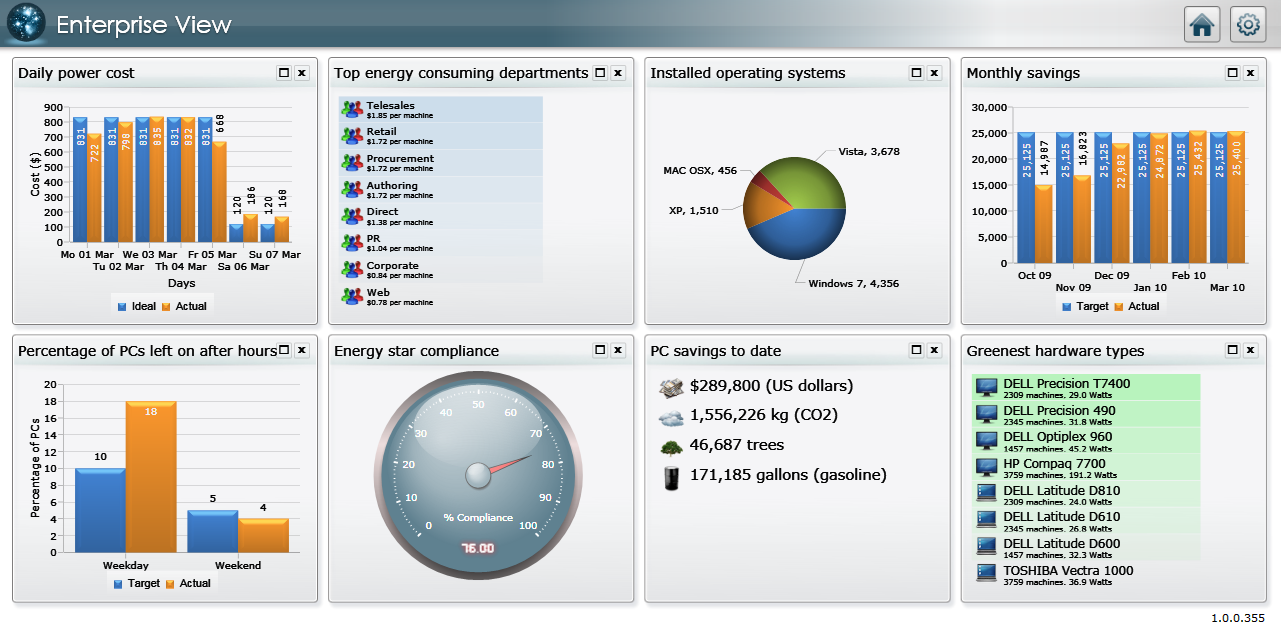Expand the Energy star compliance panel
The image size is (1281, 624).
600,350
